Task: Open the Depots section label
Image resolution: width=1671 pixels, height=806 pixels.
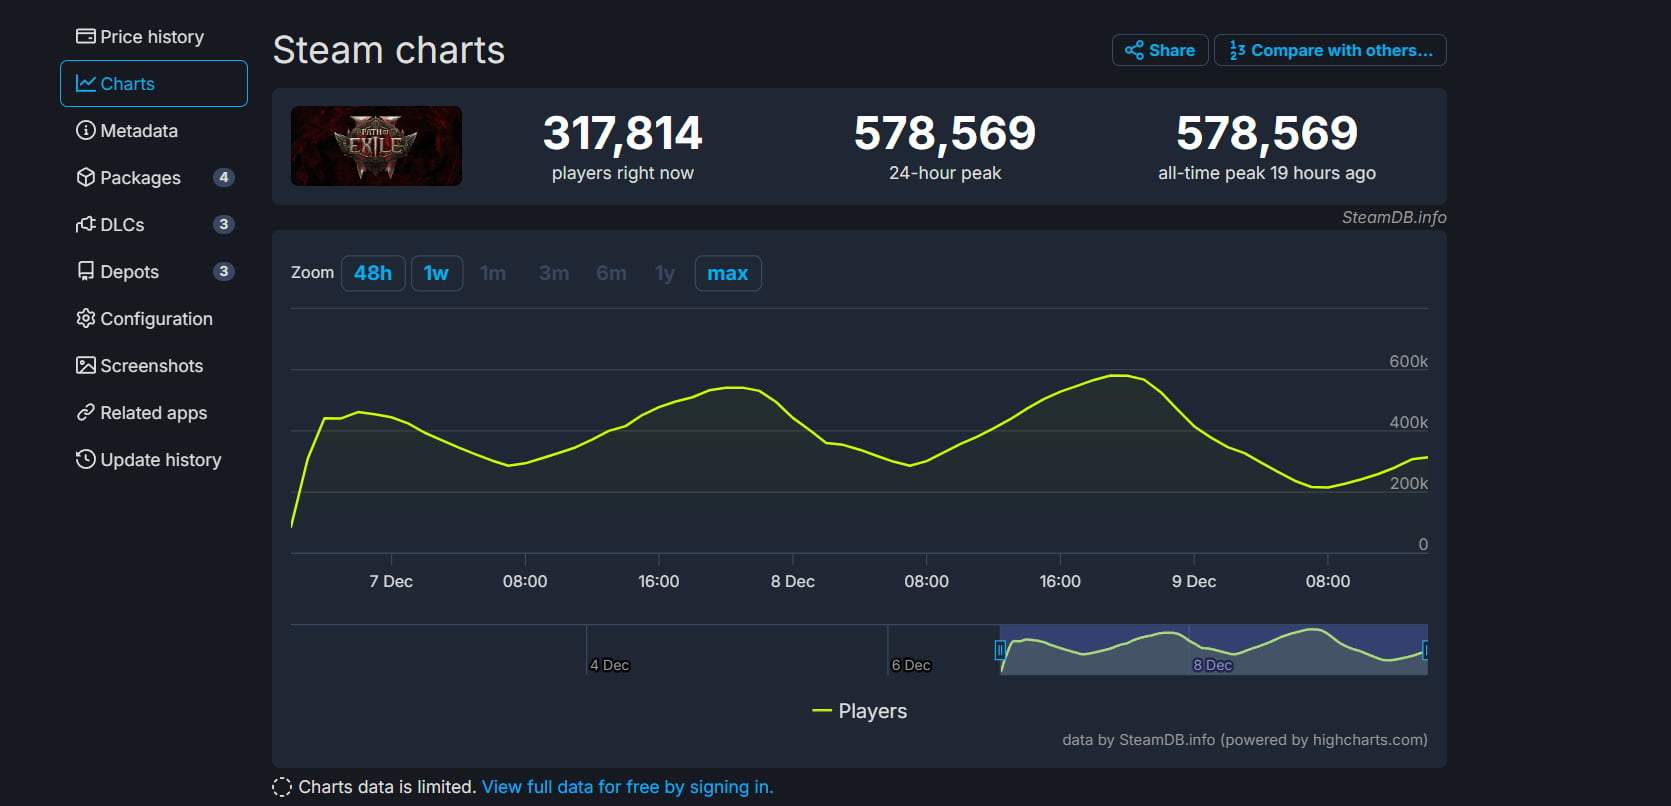Action: [x=130, y=271]
